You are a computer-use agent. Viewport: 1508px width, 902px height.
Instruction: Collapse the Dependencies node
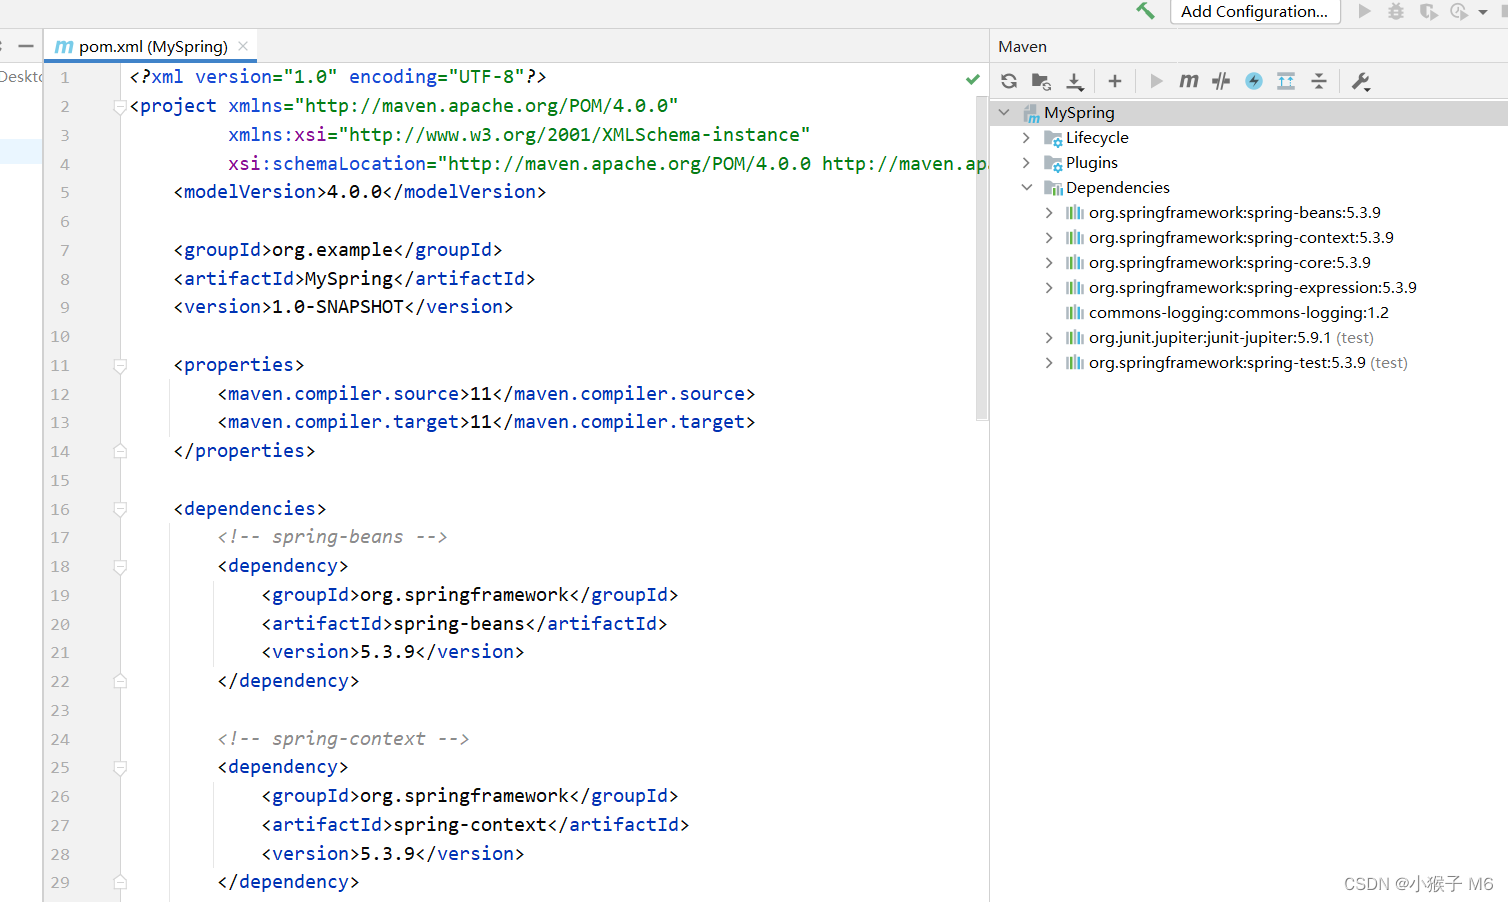pyautogui.click(x=1026, y=187)
